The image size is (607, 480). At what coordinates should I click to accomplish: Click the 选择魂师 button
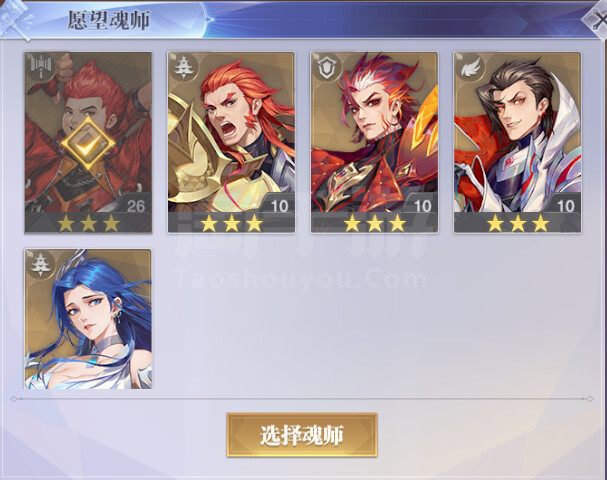click(x=302, y=435)
